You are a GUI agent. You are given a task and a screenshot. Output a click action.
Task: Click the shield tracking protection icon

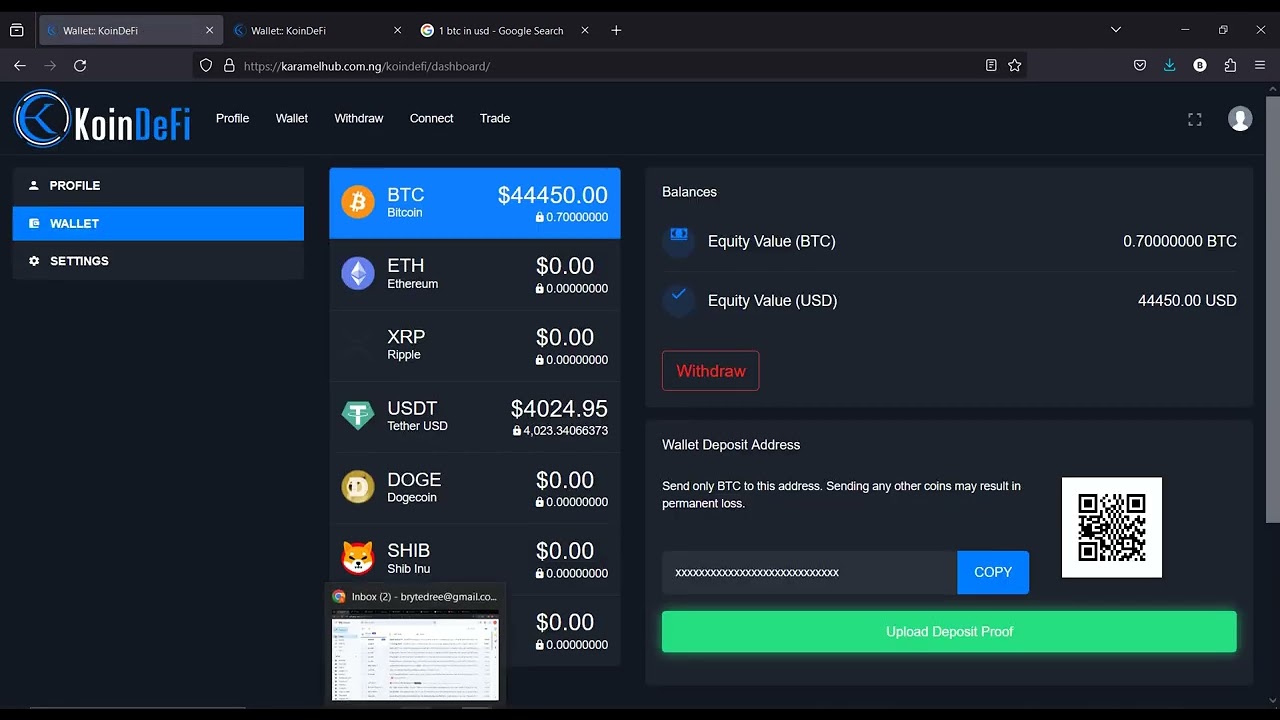[206, 65]
